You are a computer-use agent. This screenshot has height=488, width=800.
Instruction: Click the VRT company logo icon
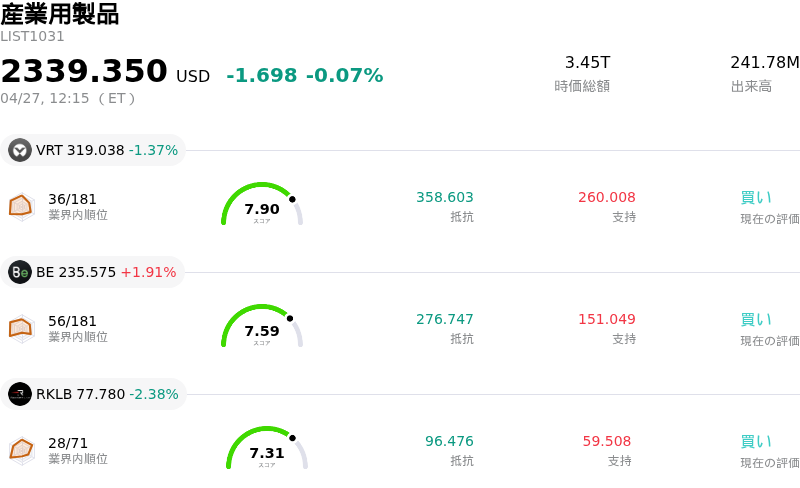point(20,151)
